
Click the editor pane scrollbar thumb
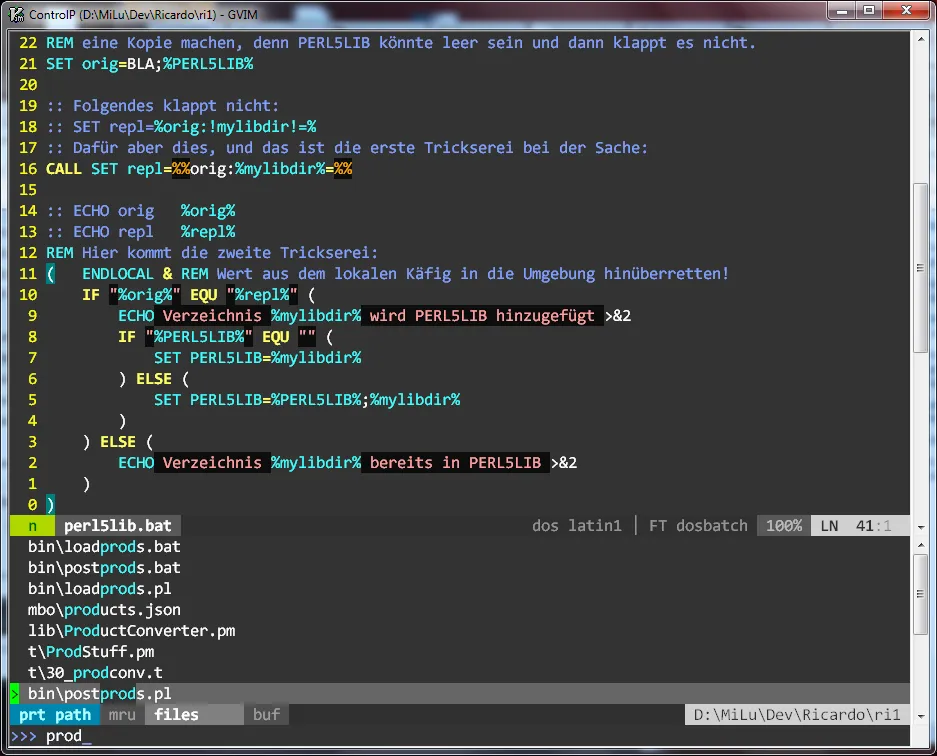[x=921, y=268]
